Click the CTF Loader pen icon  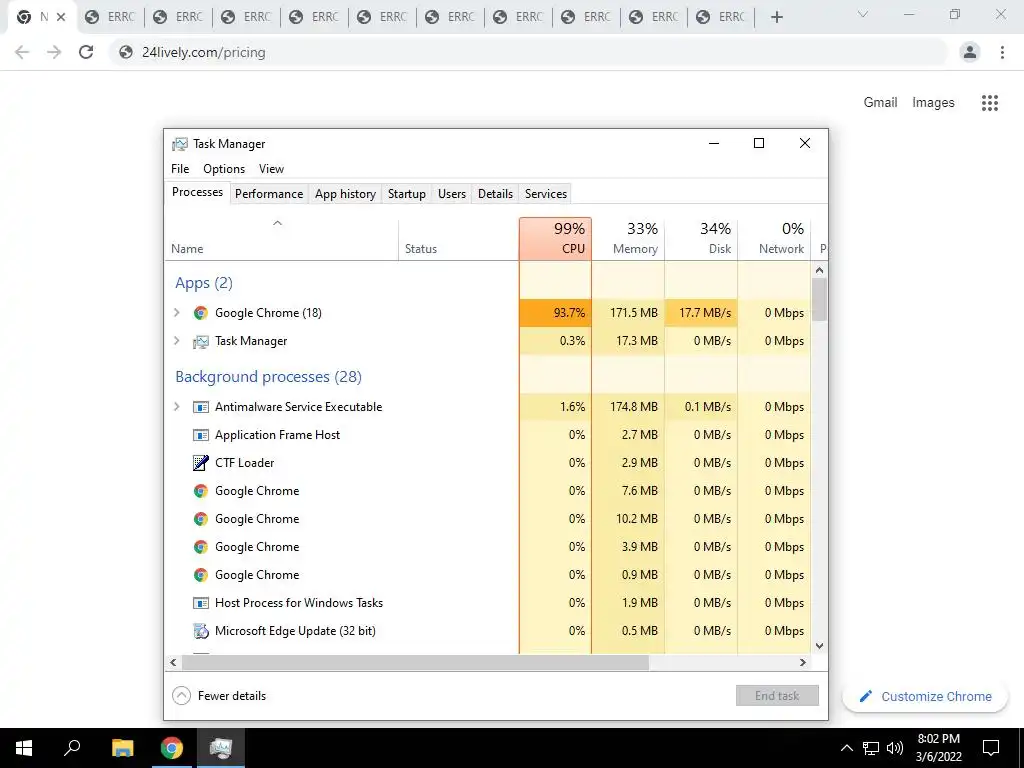200,463
